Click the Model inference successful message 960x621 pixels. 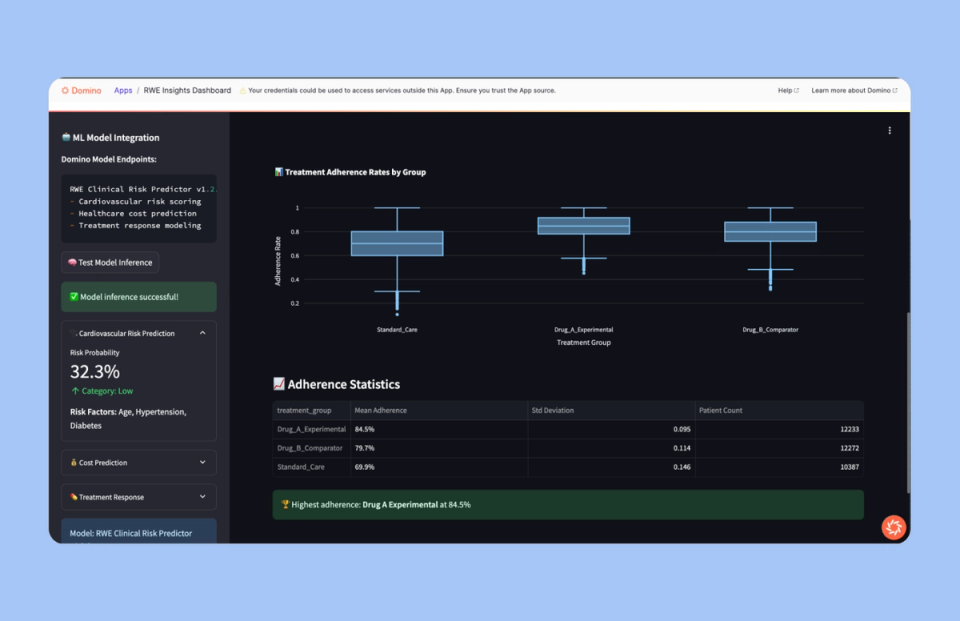pos(139,297)
